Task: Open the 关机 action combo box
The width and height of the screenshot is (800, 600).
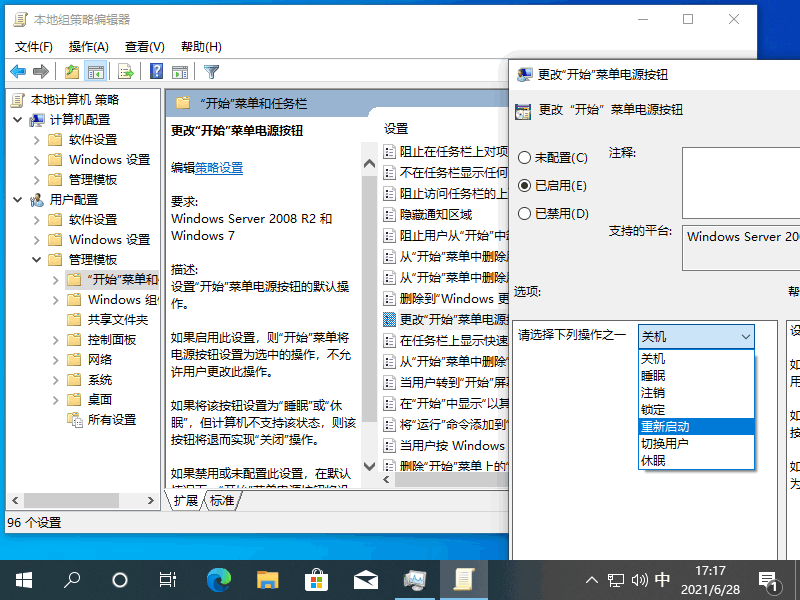Action: click(x=696, y=337)
